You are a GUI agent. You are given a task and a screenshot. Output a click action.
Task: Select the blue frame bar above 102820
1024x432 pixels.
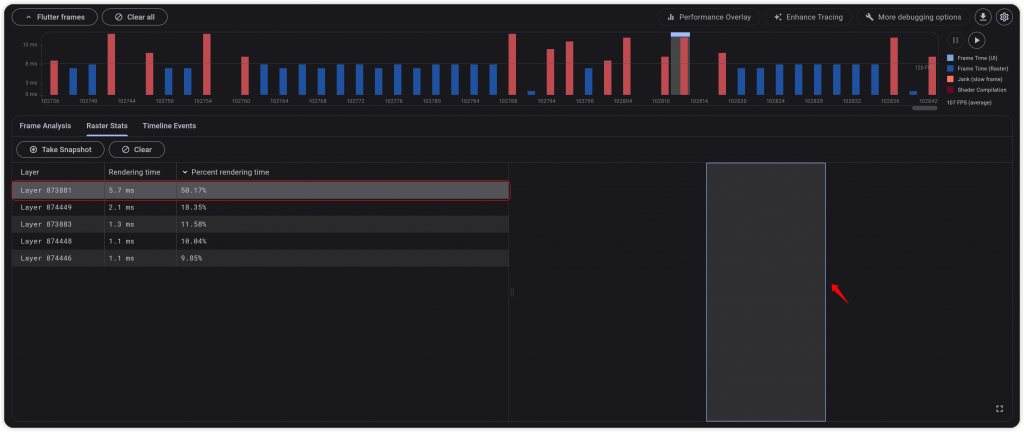(x=741, y=82)
